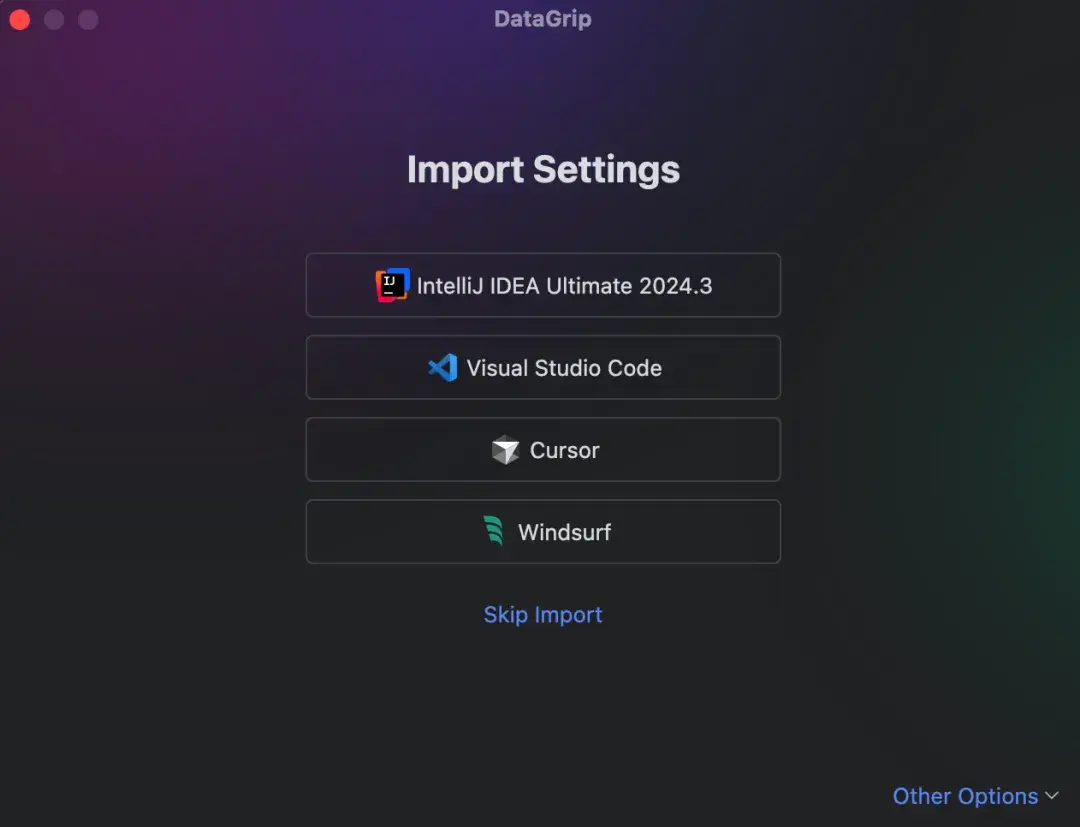This screenshot has width=1080, height=827.
Task: Click the greyed-out zoom window button
Action: coord(88,19)
